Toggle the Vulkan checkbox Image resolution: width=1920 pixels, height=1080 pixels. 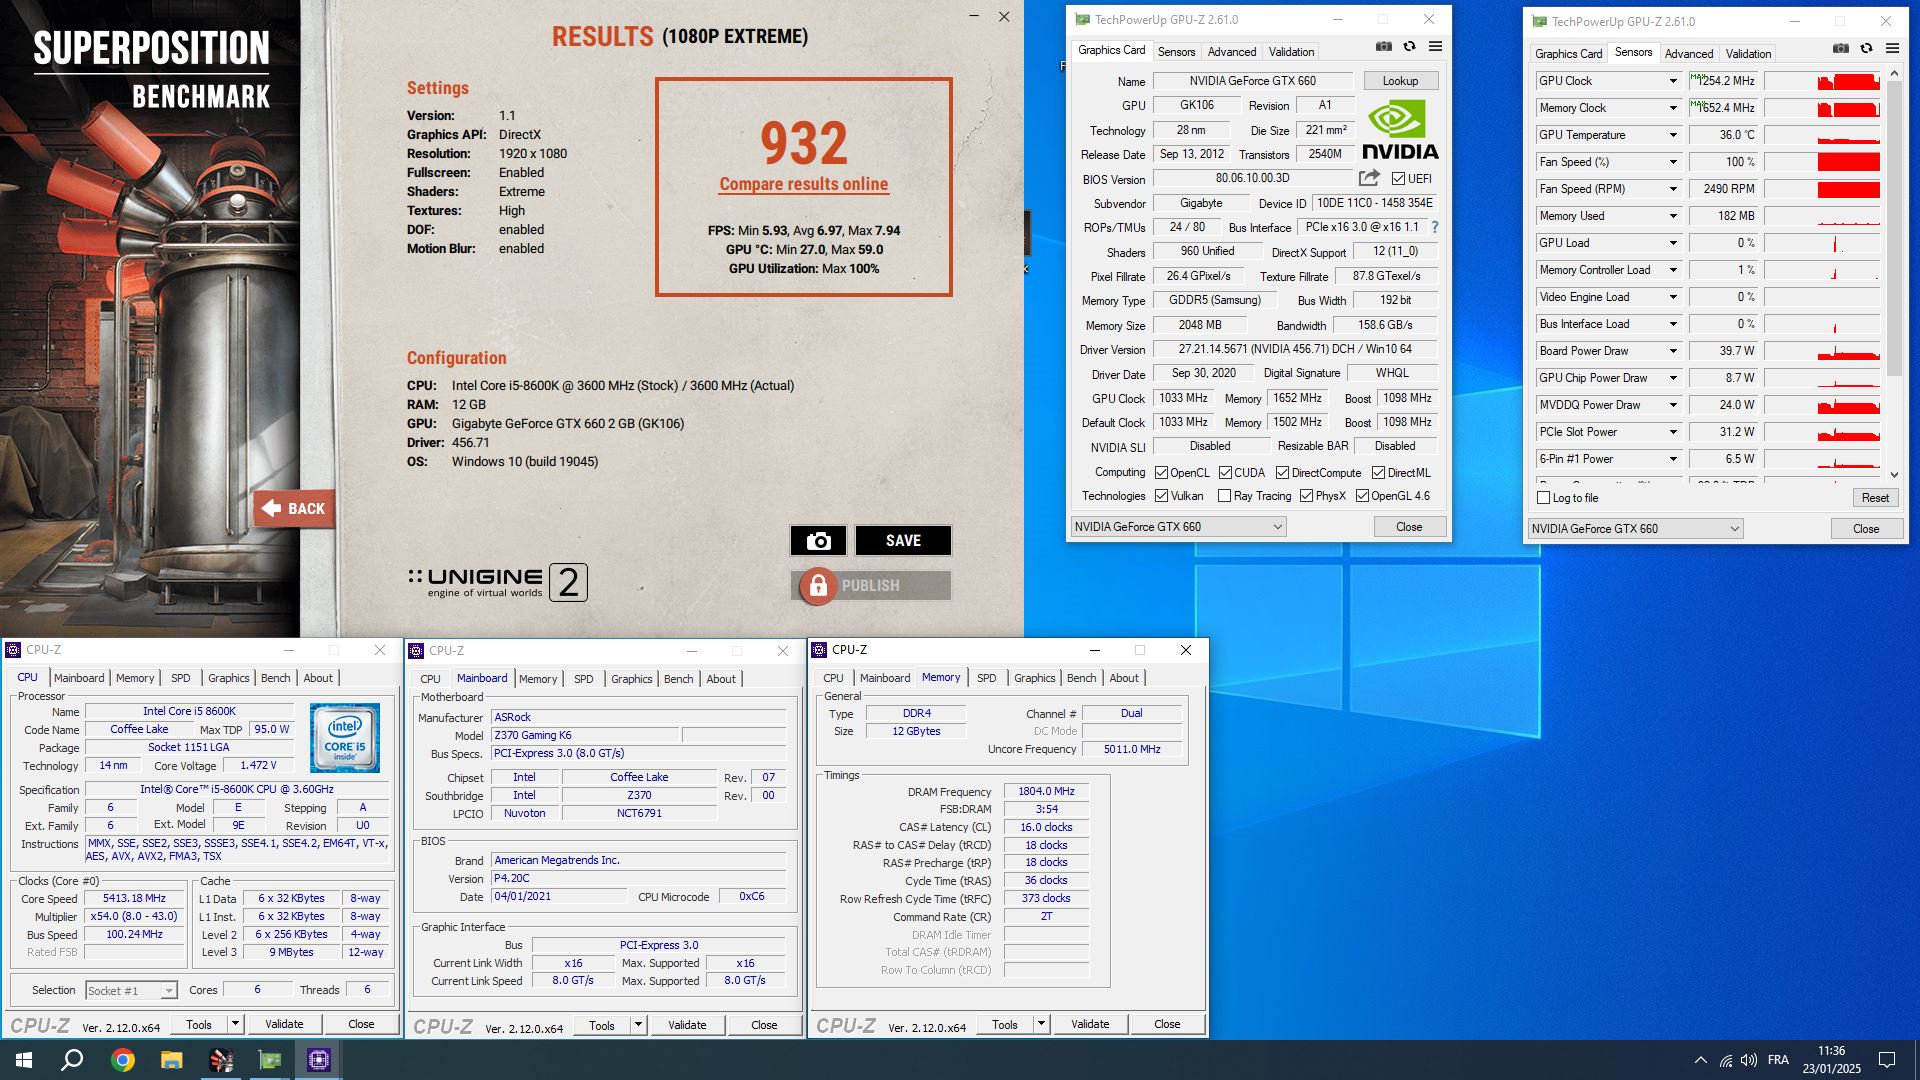pos(1161,496)
